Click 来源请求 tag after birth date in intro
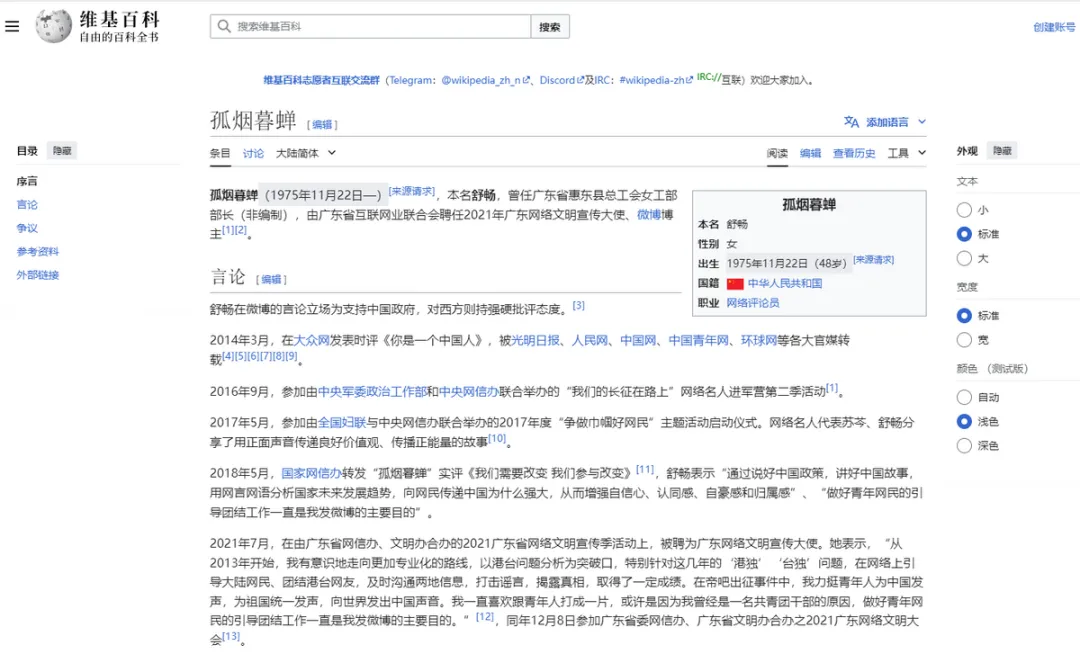1080x654 pixels. tap(411, 191)
